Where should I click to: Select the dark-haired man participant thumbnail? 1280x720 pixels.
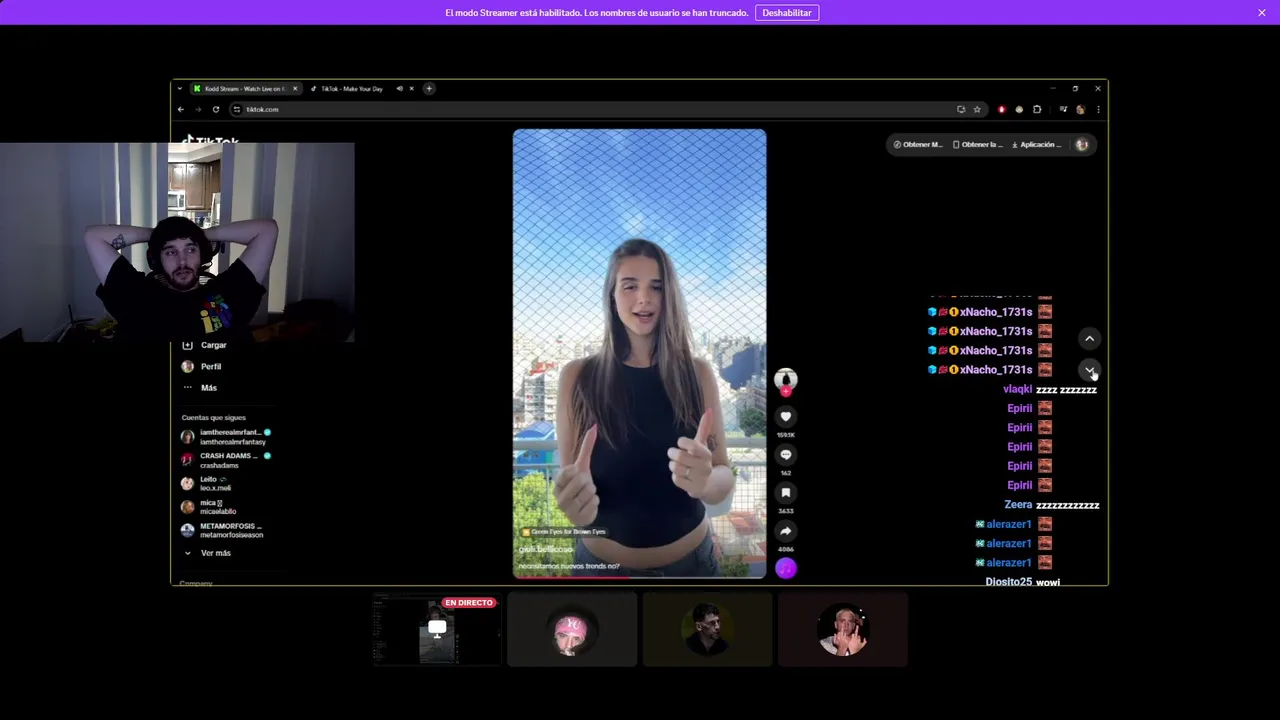[x=707, y=629]
